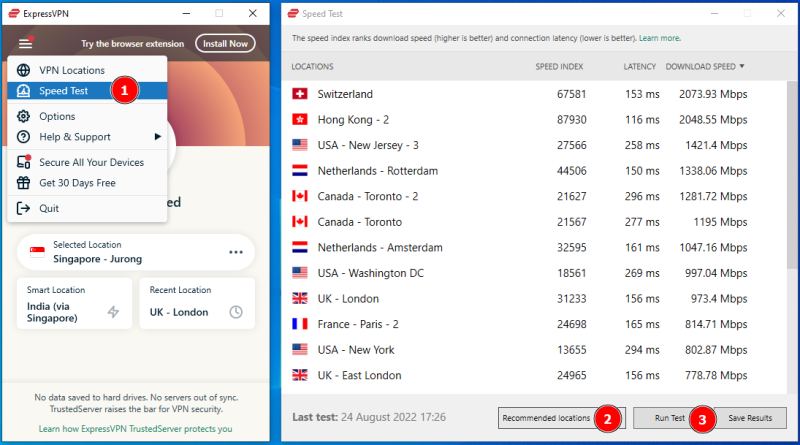Click the hamburger menu icon

click(25, 43)
